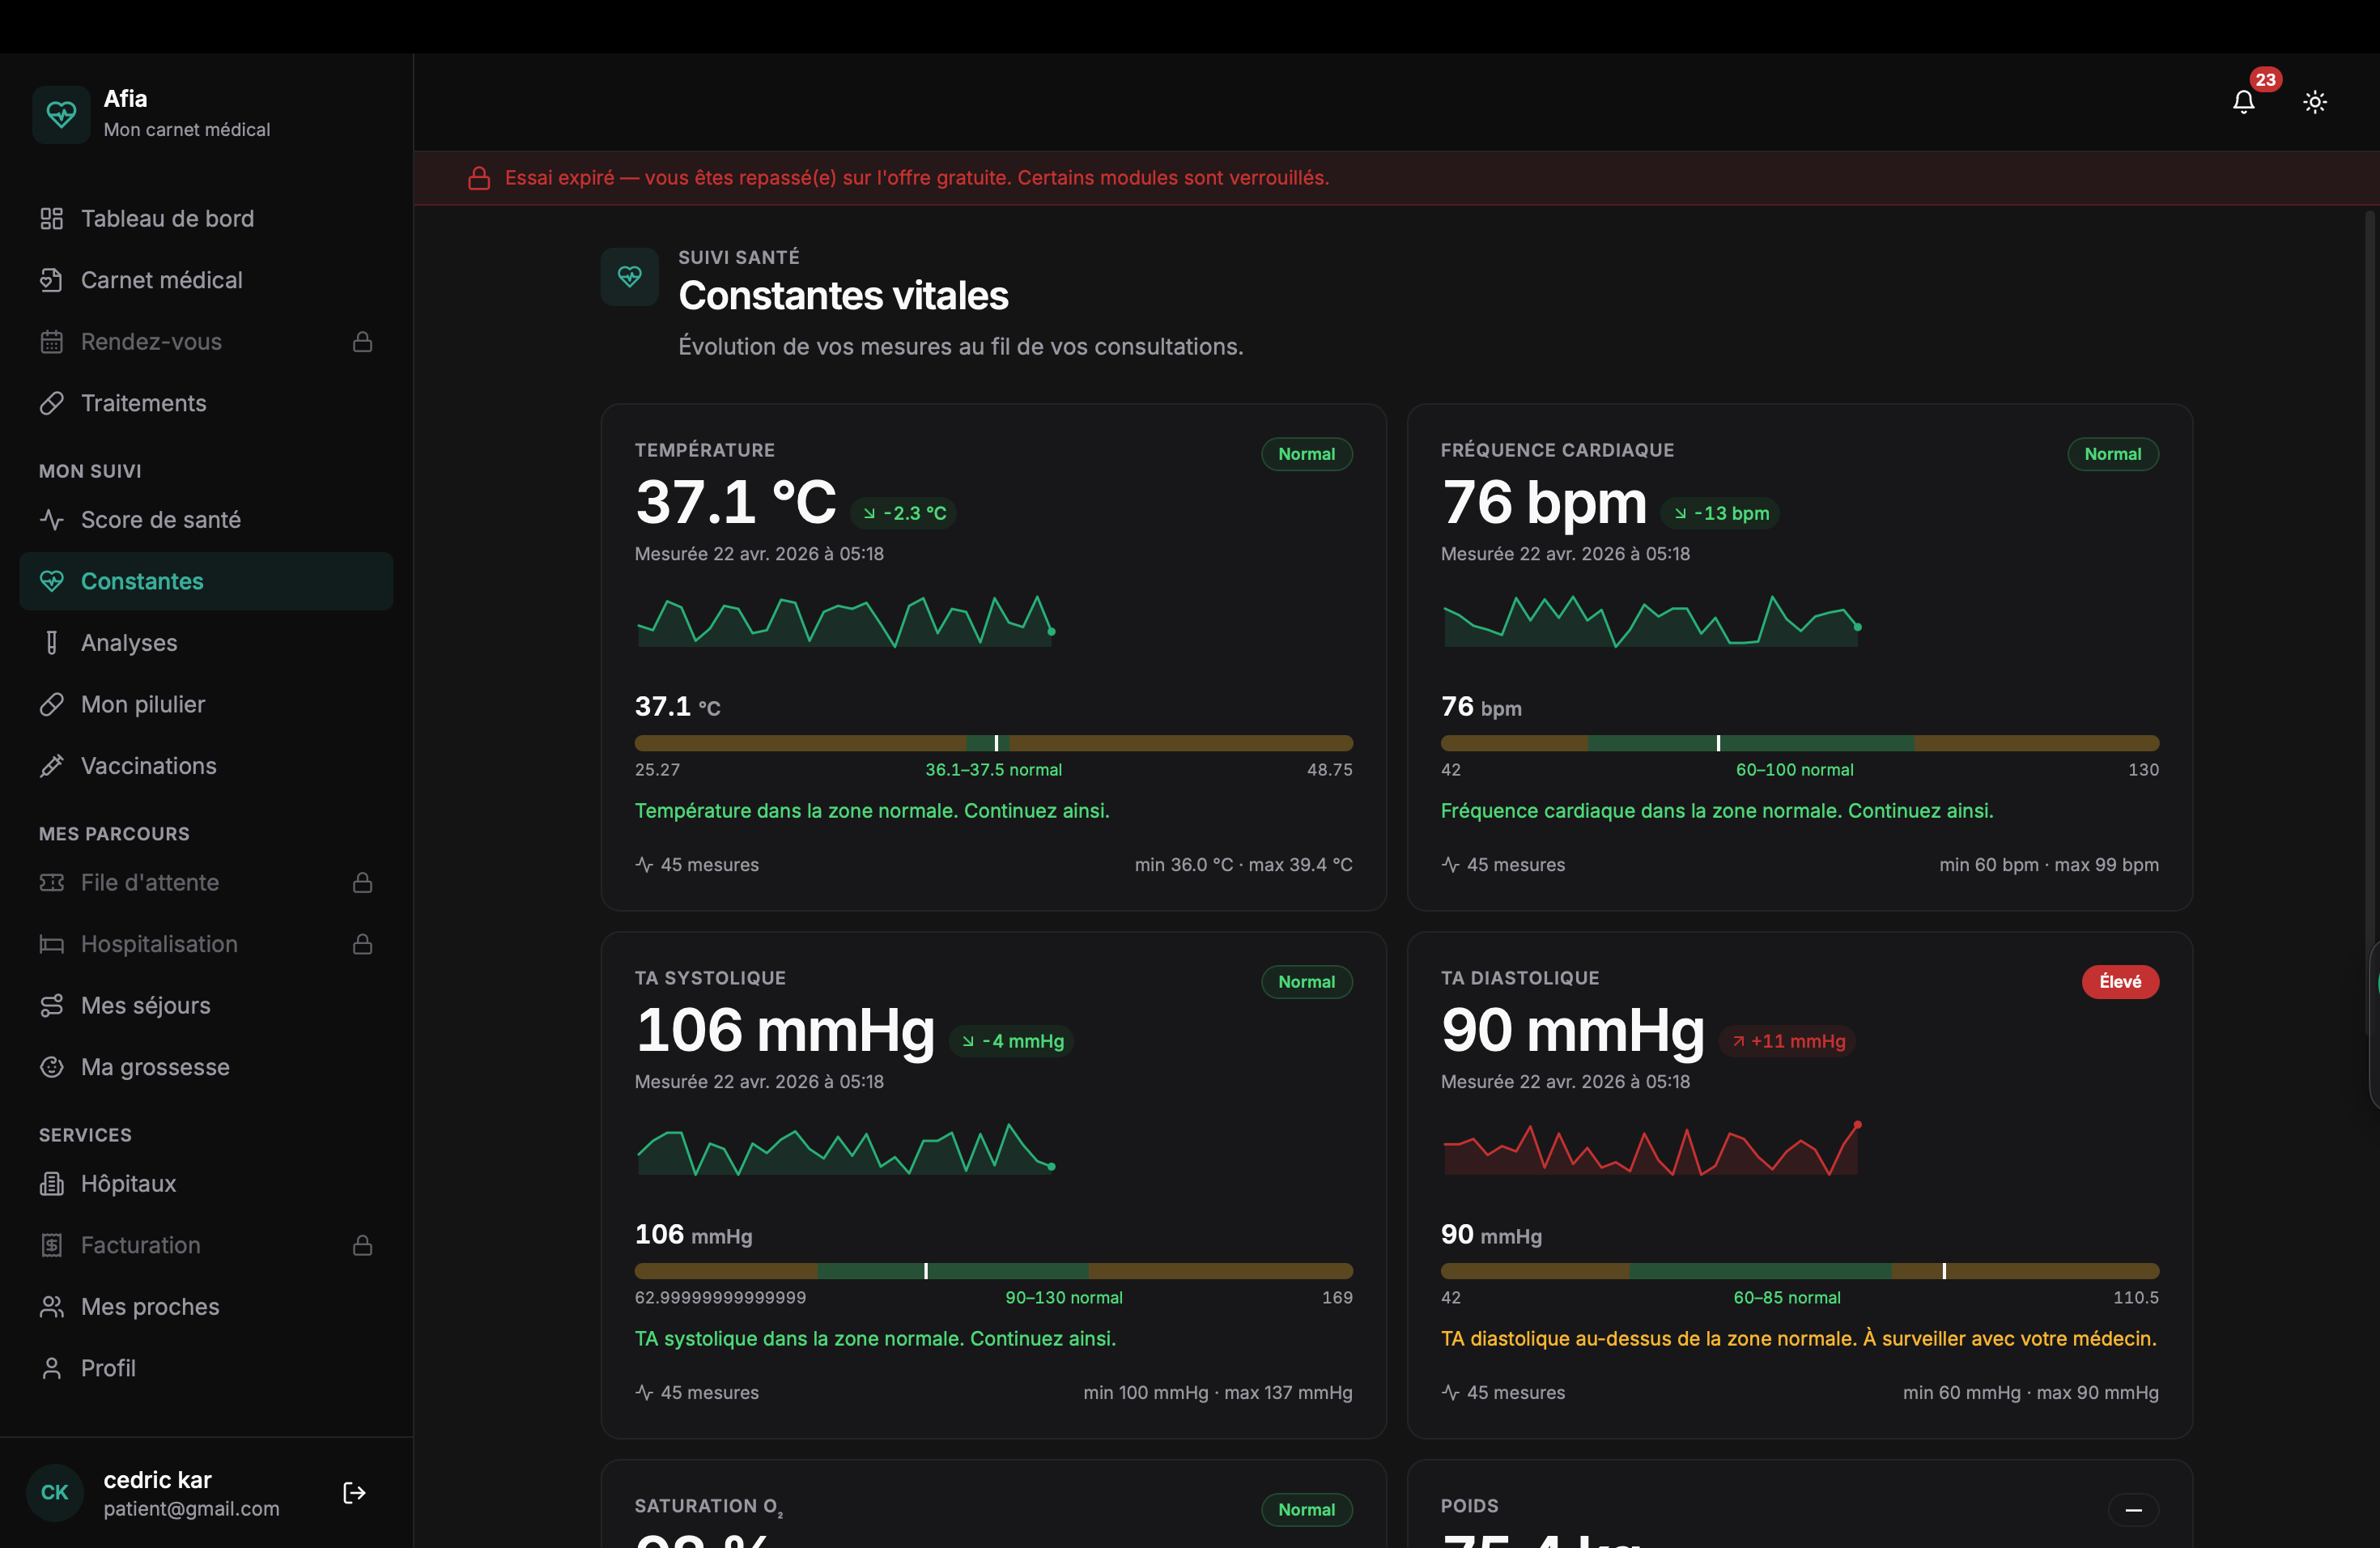Click the +11 mmHg trend chip
This screenshot has height=1548, width=2380.
point(1787,1041)
